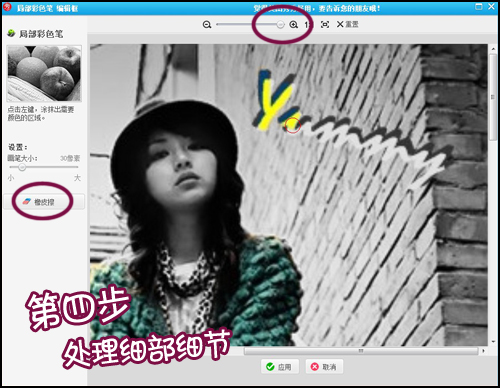Click the 1:1 actual size button
This screenshot has width=500, height=388.
coord(308,25)
